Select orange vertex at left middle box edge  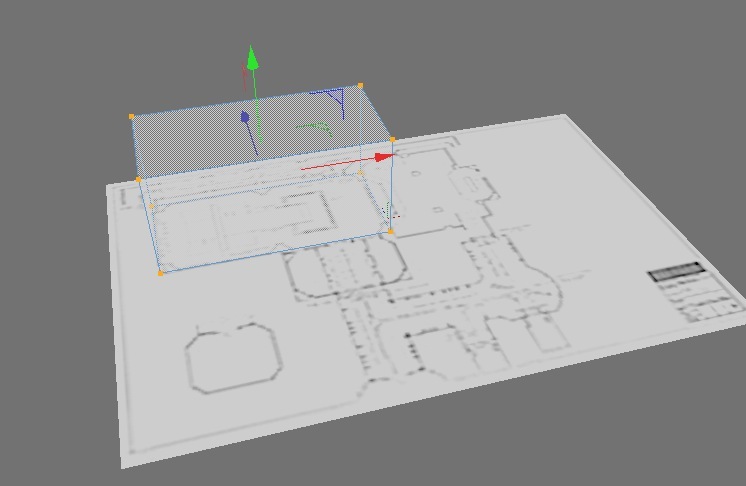(138, 180)
